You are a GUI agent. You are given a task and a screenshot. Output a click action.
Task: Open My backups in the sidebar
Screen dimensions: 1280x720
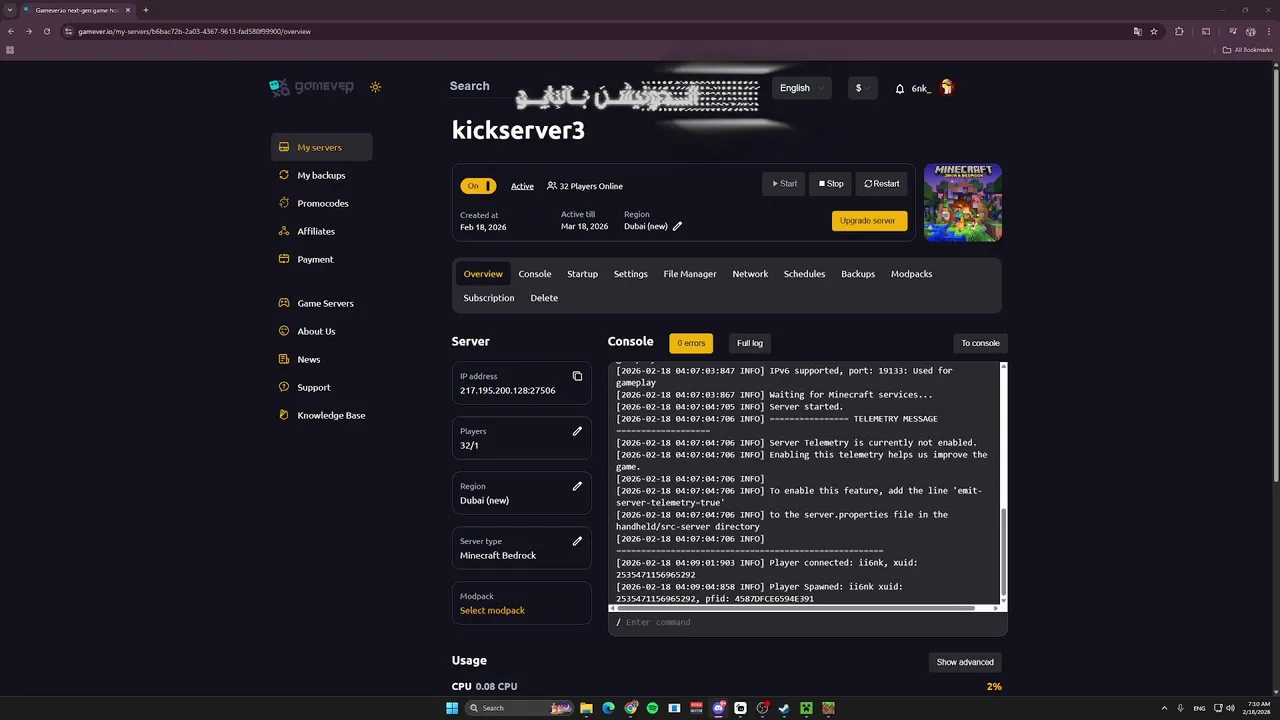pos(321,175)
